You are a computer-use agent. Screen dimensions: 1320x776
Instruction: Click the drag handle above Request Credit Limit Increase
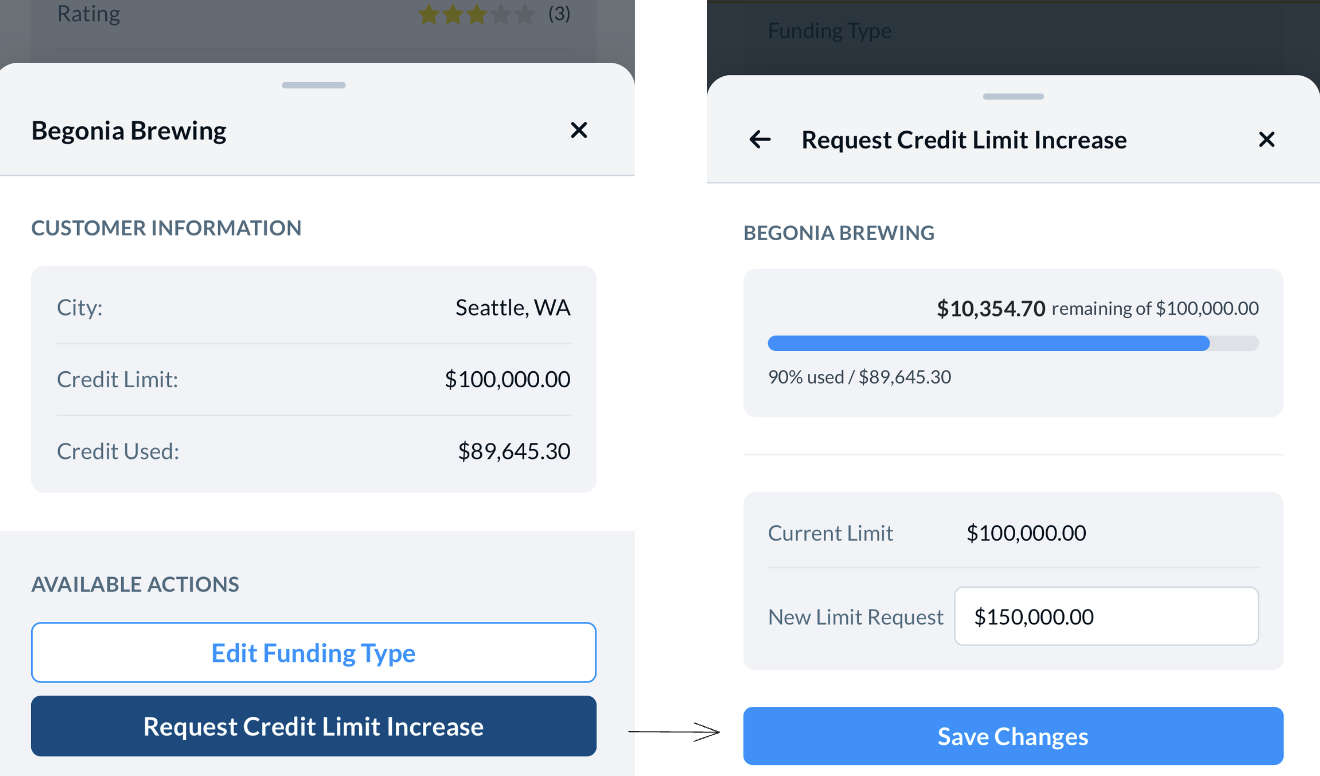(1013, 97)
